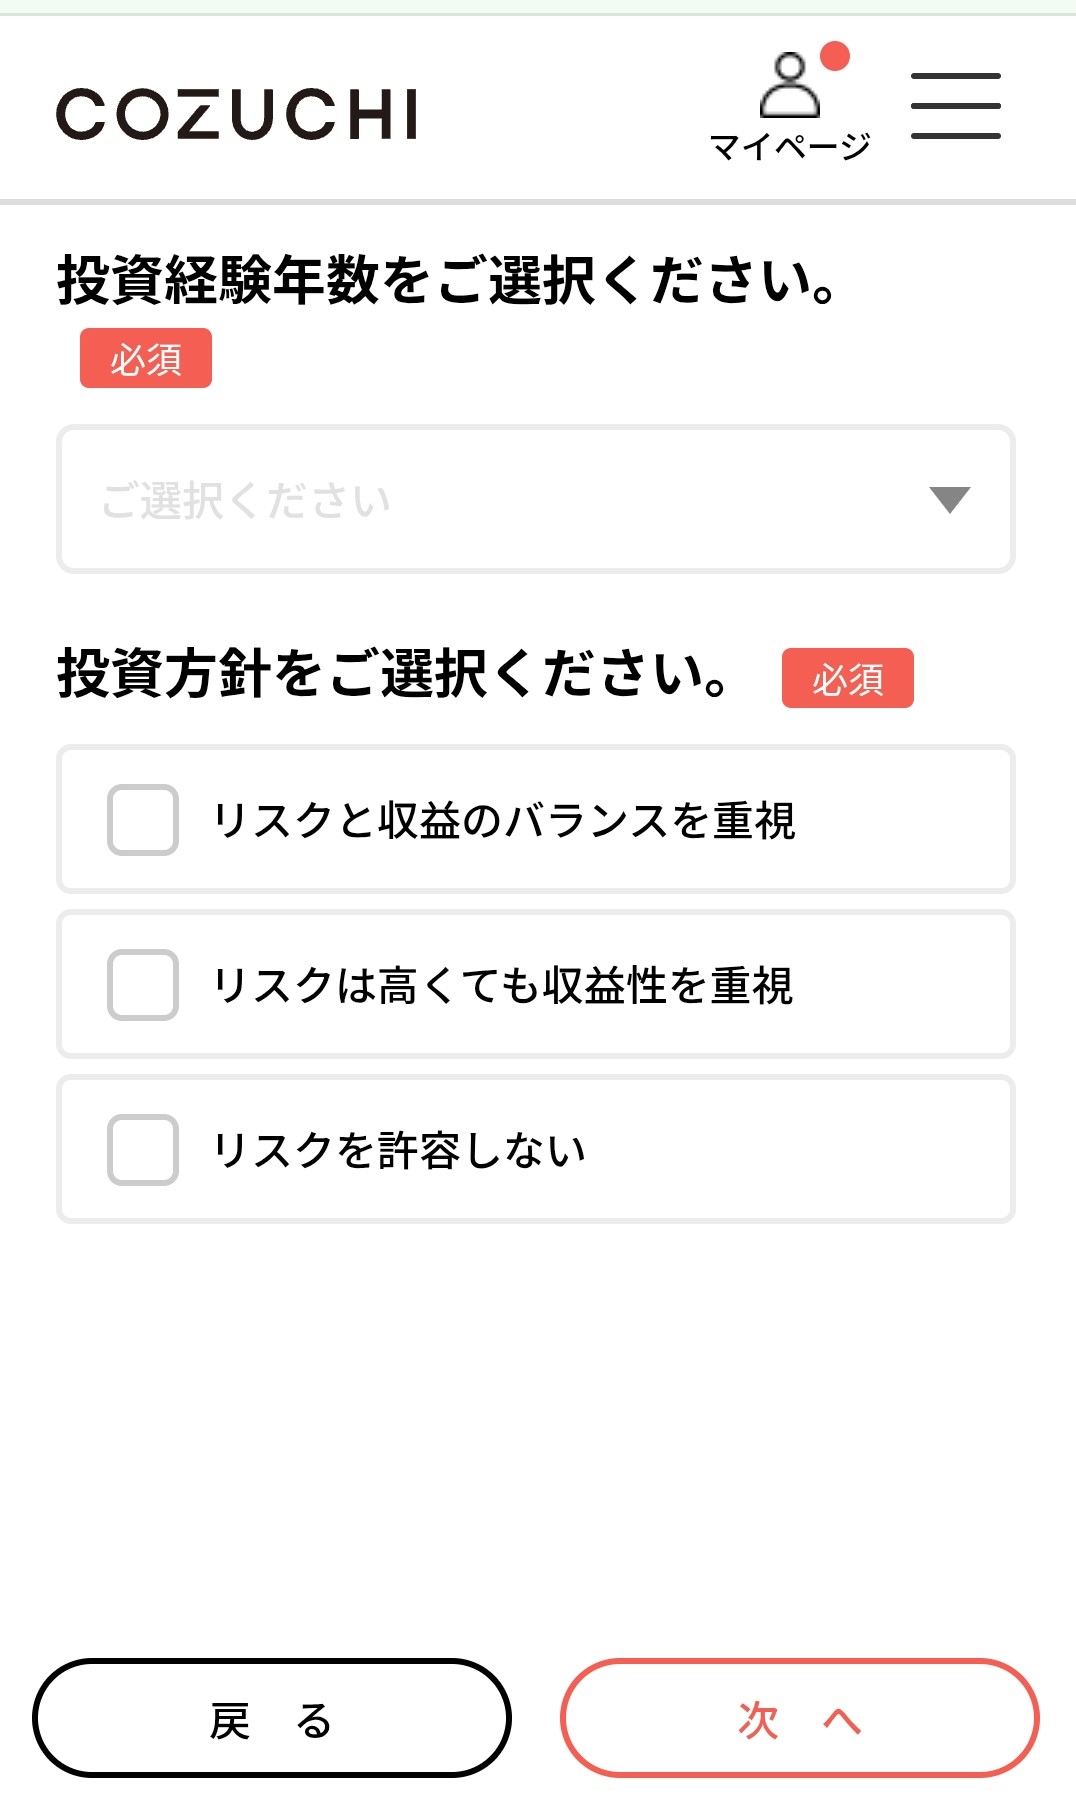Viewport: 1076px width, 1817px height.
Task: Expand the 投資経験年数 select box
Action: pos(536,500)
